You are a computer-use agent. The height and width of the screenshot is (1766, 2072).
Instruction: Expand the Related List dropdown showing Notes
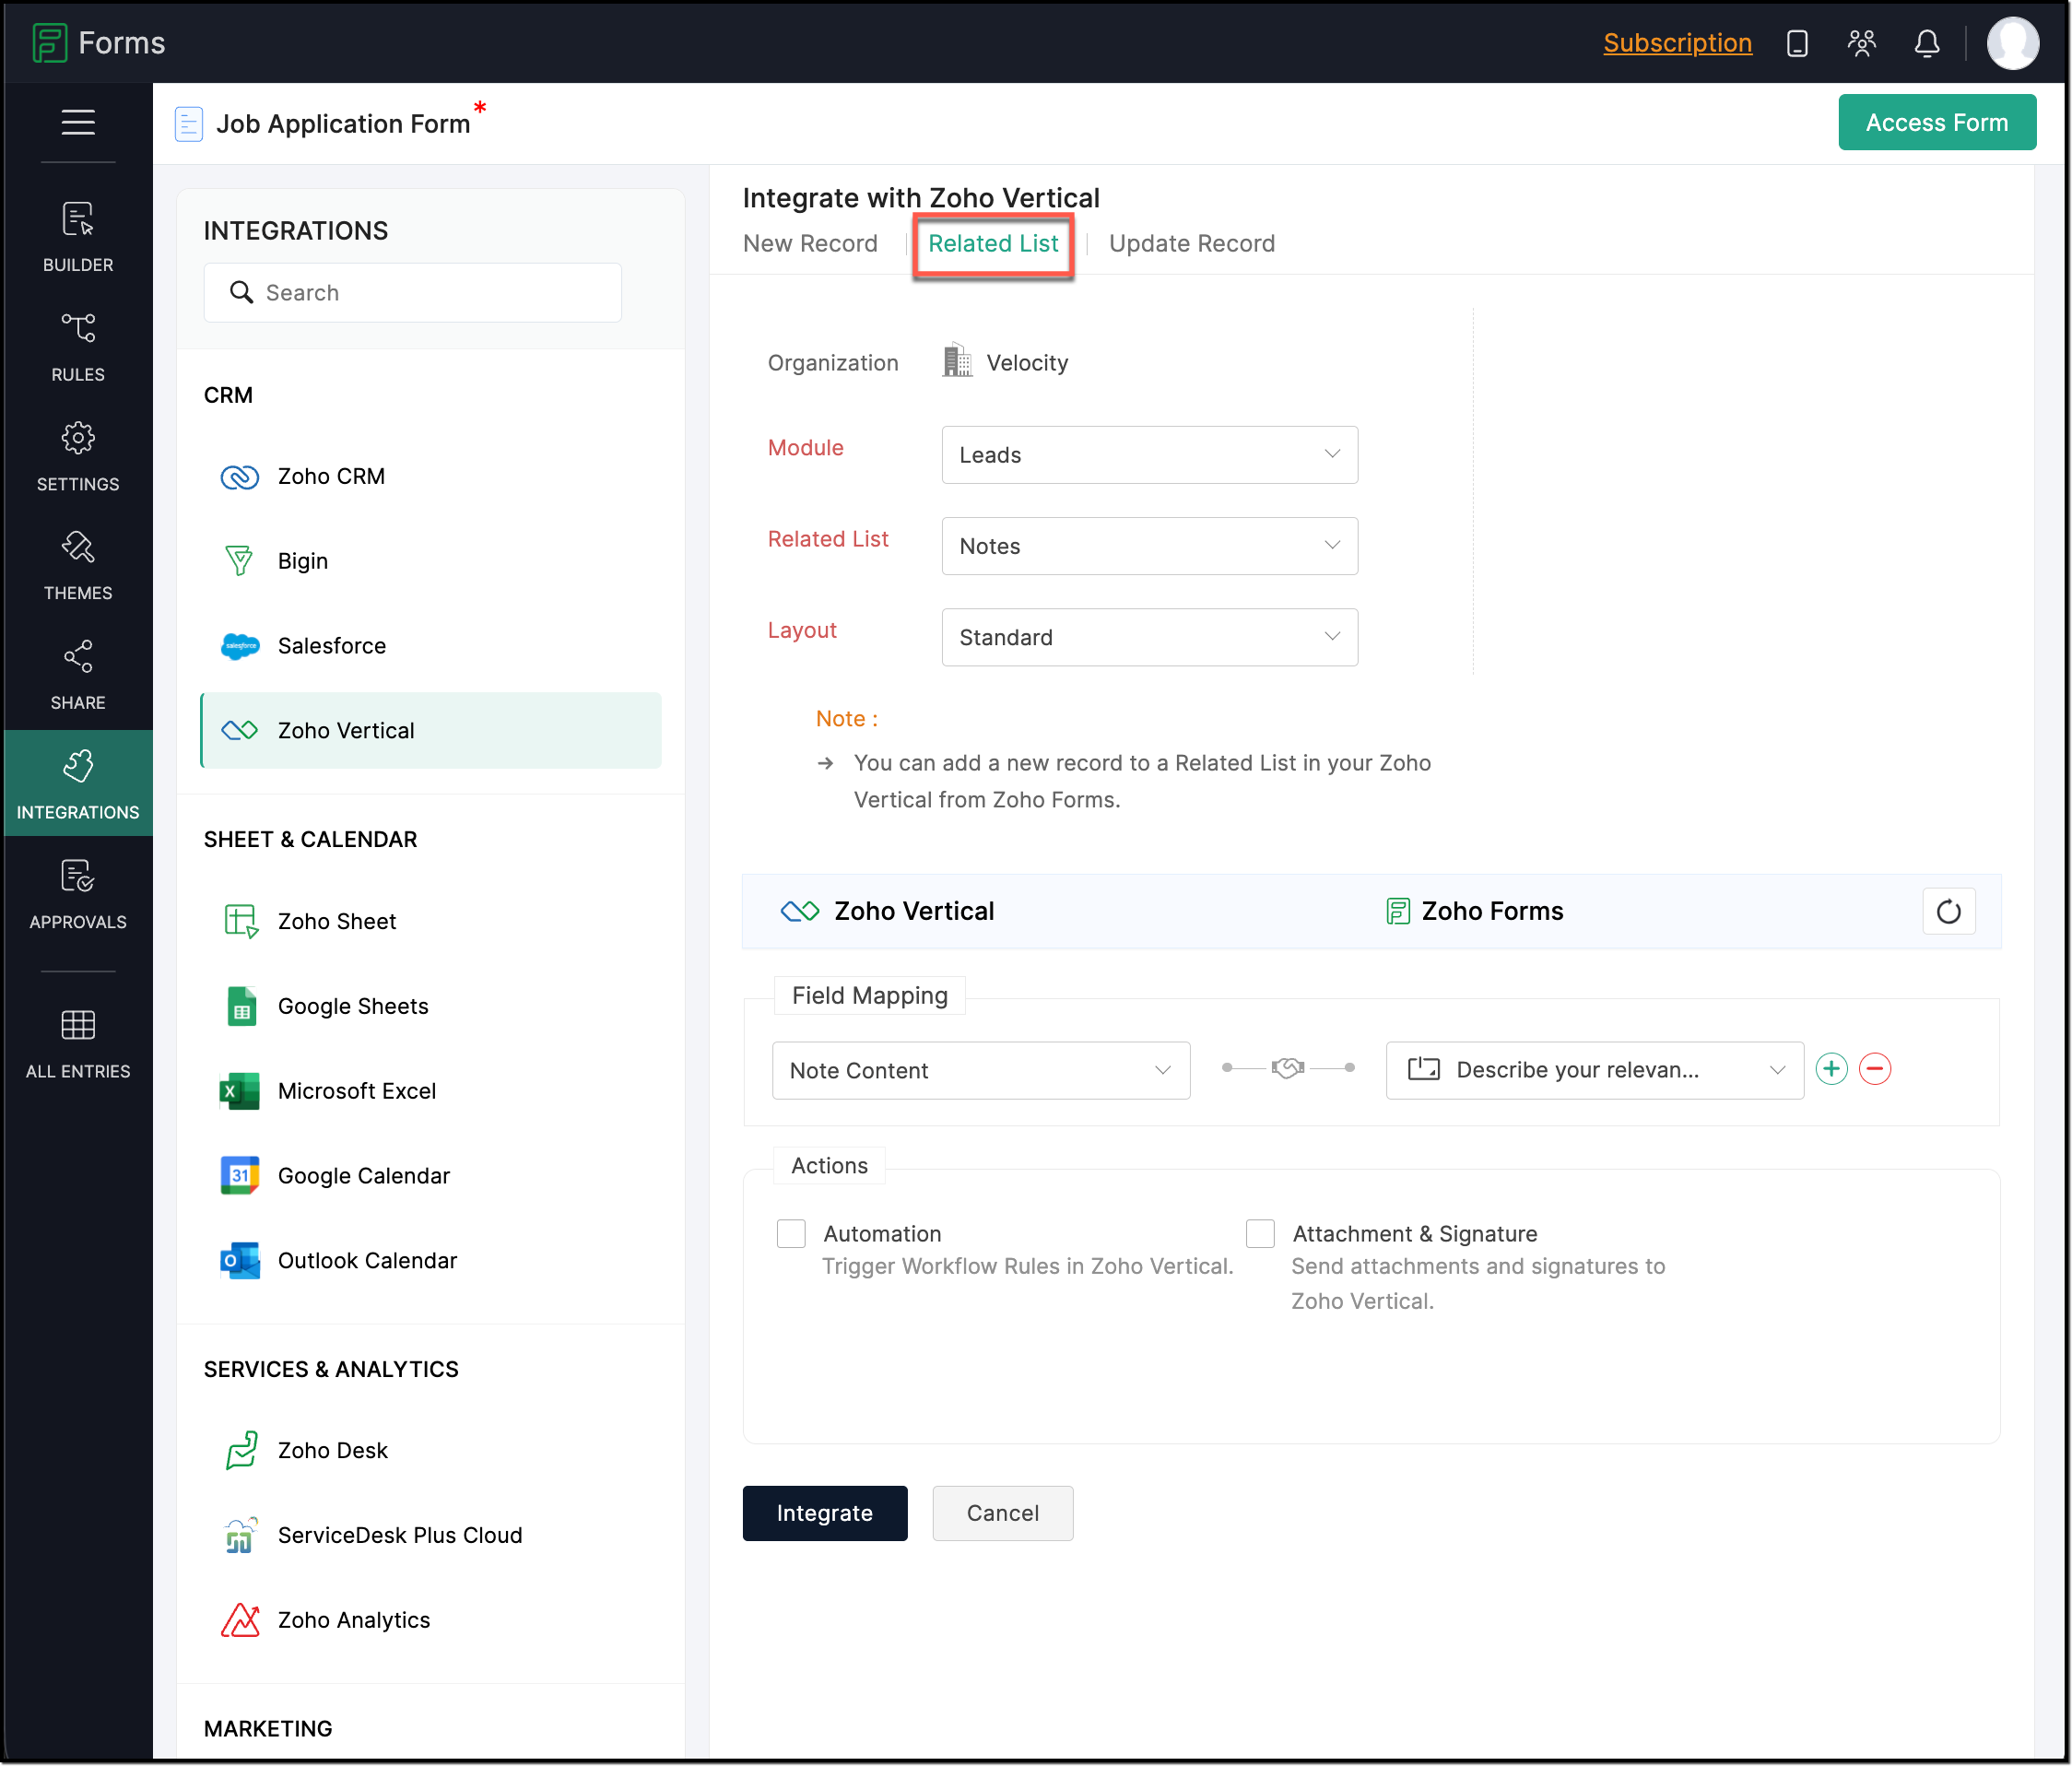coord(1149,546)
